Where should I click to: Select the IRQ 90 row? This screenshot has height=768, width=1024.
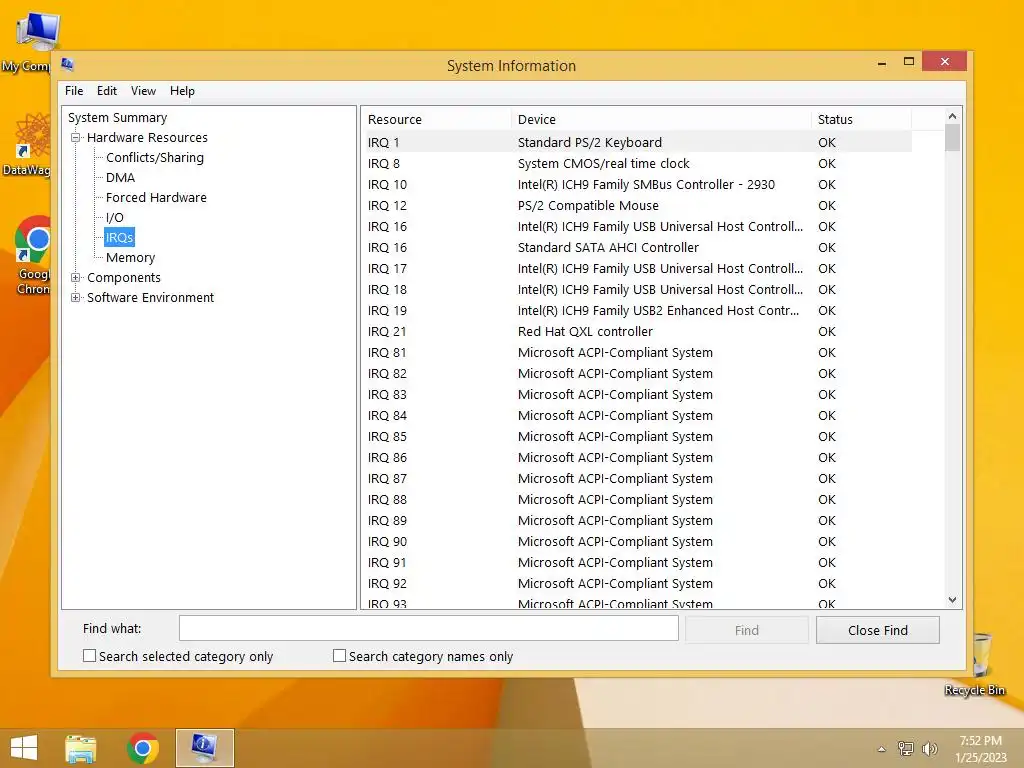[637, 541]
